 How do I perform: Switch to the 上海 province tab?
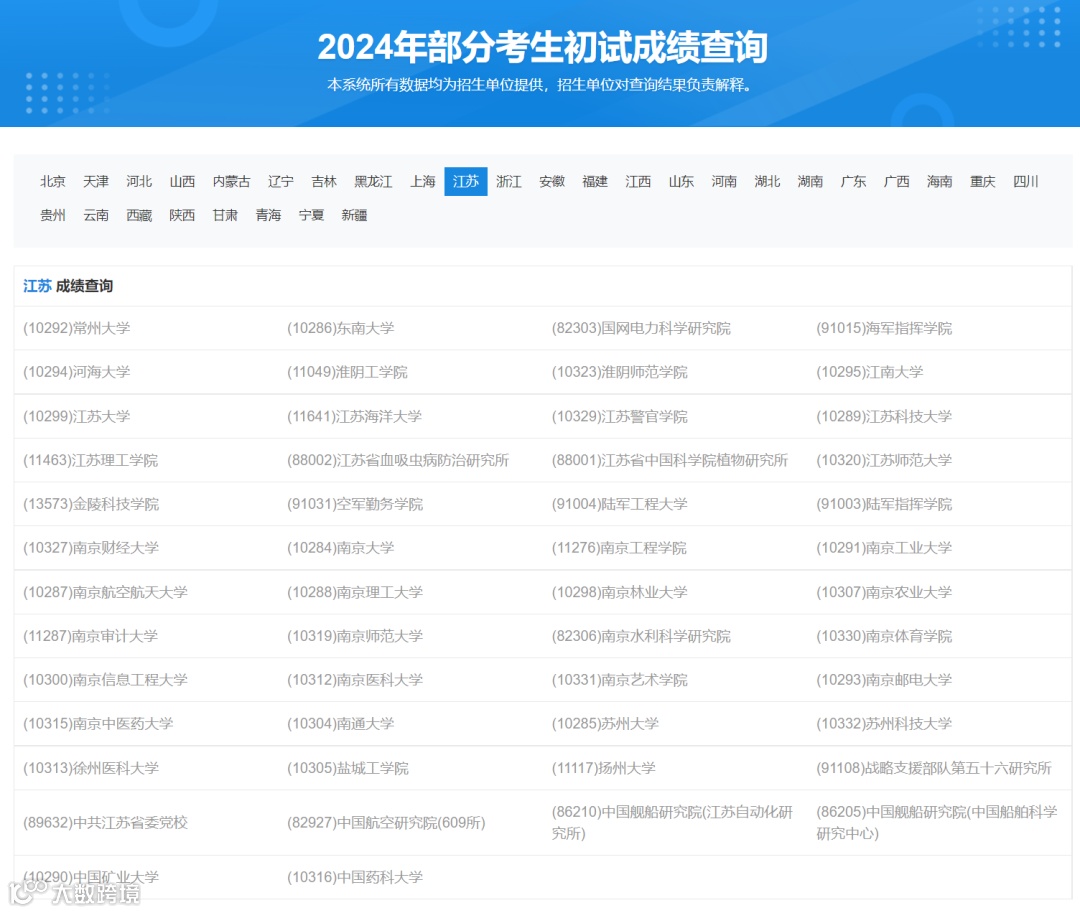[423, 181]
